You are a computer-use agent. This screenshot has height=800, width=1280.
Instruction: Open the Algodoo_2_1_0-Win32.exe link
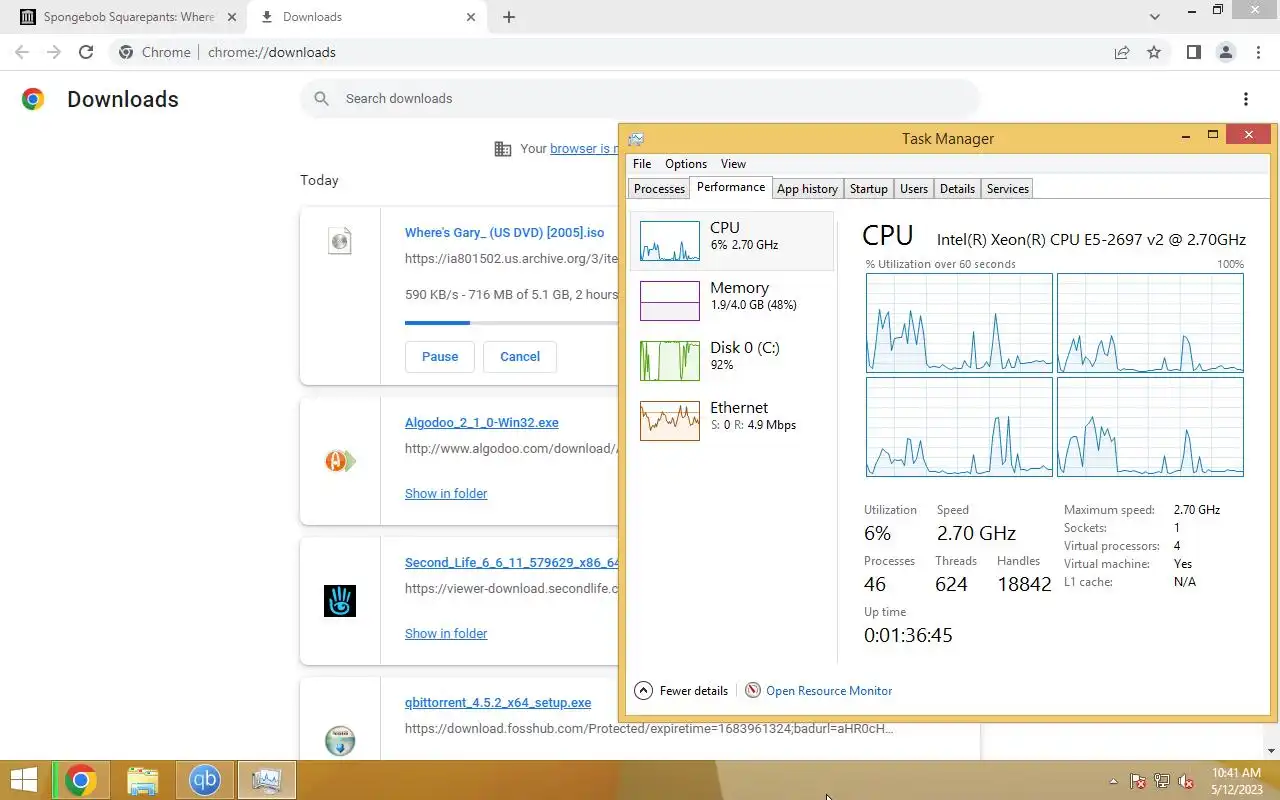coord(482,423)
